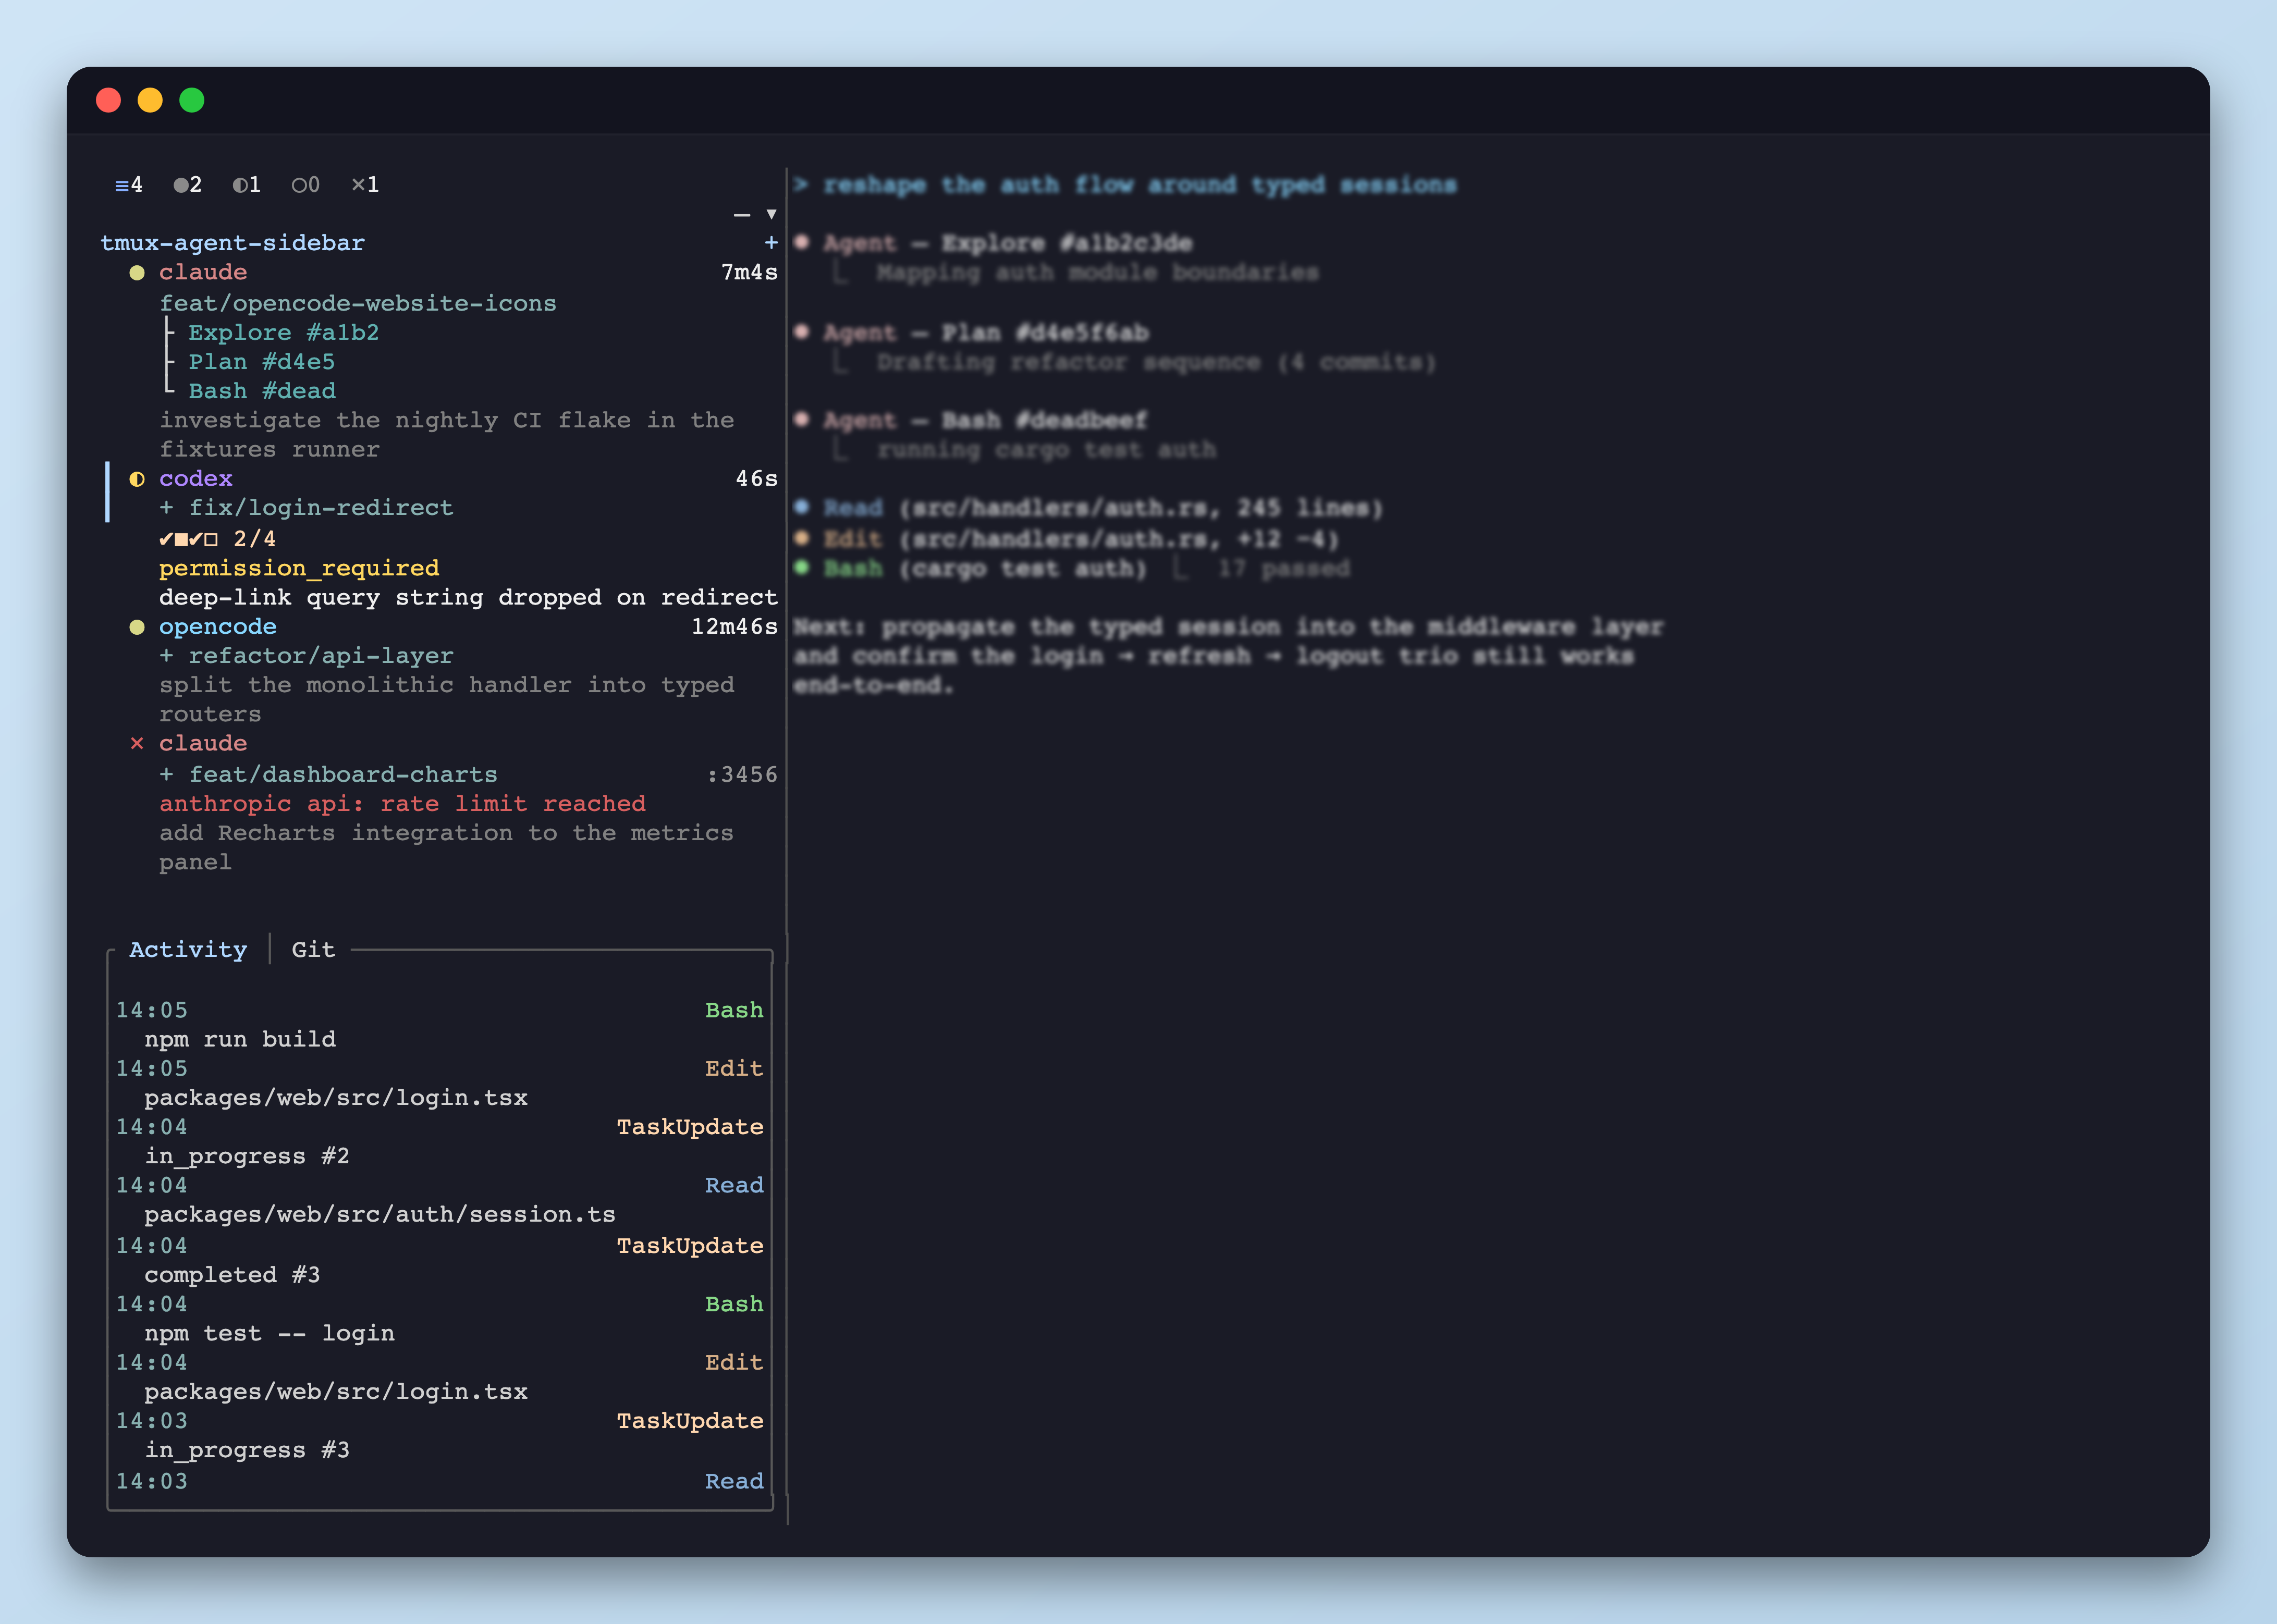Collapse the sidebar using the − control
Image resolution: width=2277 pixels, height=1624 pixels.
click(741, 214)
